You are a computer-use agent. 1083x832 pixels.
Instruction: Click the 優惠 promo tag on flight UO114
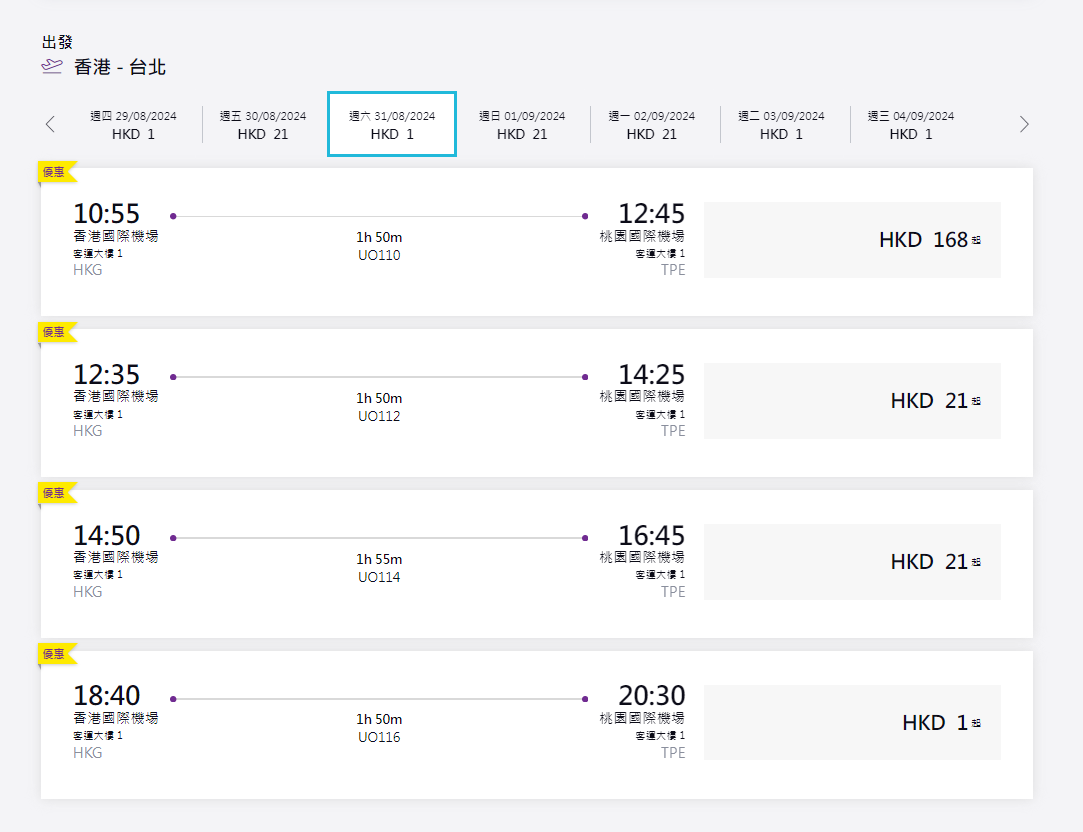(55, 493)
